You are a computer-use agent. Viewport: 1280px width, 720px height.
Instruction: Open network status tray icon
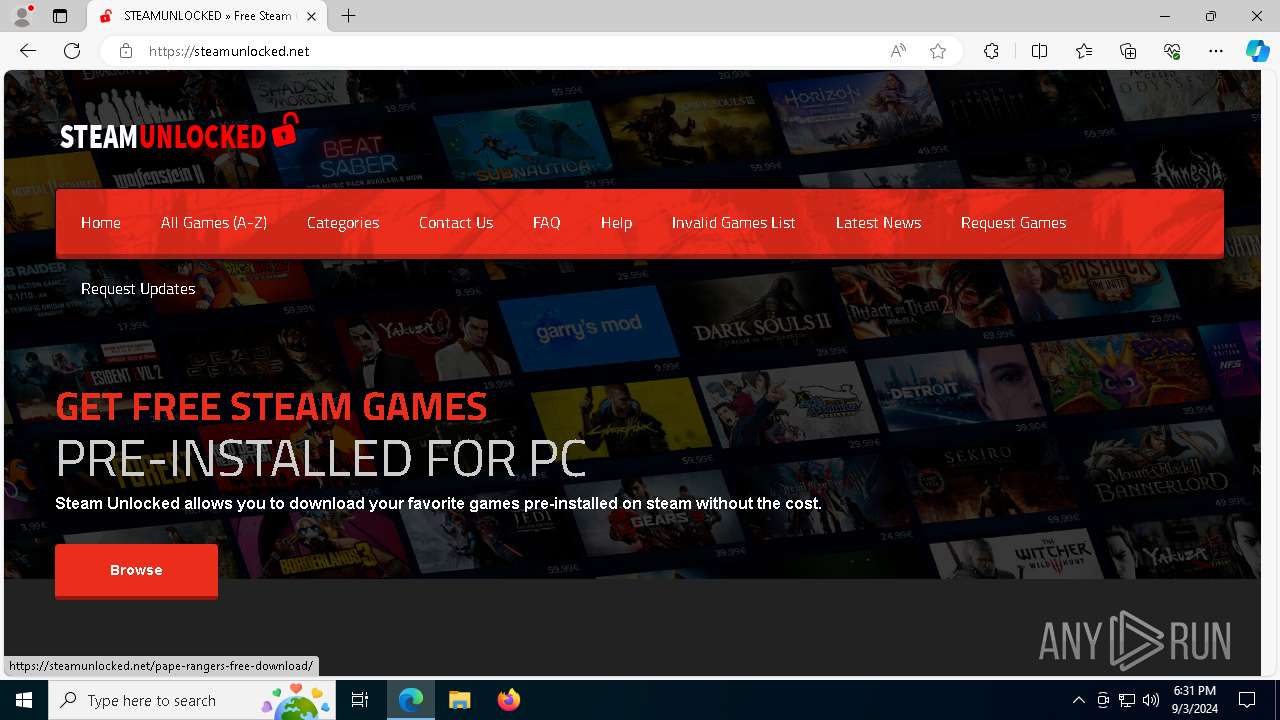click(1127, 700)
